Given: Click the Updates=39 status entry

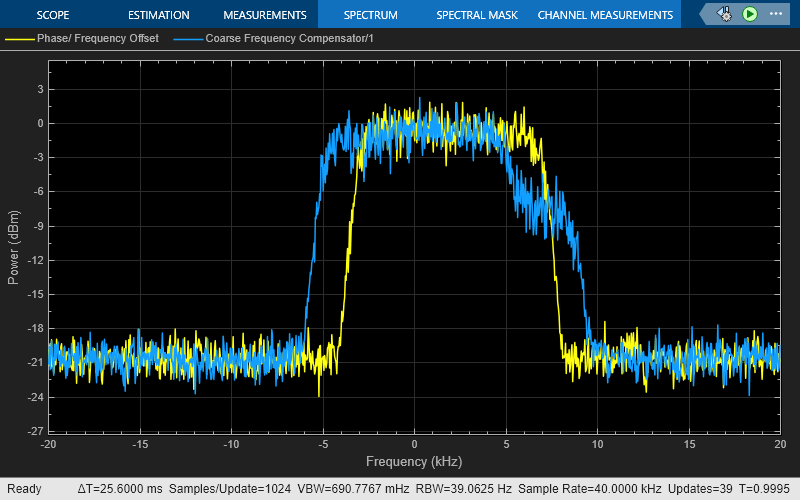Looking at the screenshot, I should [x=700, y=489].
